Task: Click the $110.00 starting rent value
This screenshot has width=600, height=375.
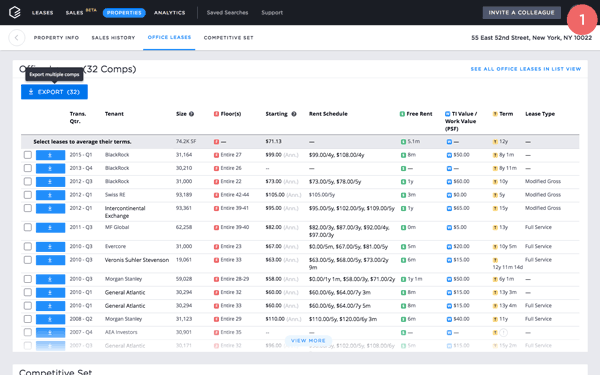Action: click(275, 319)
